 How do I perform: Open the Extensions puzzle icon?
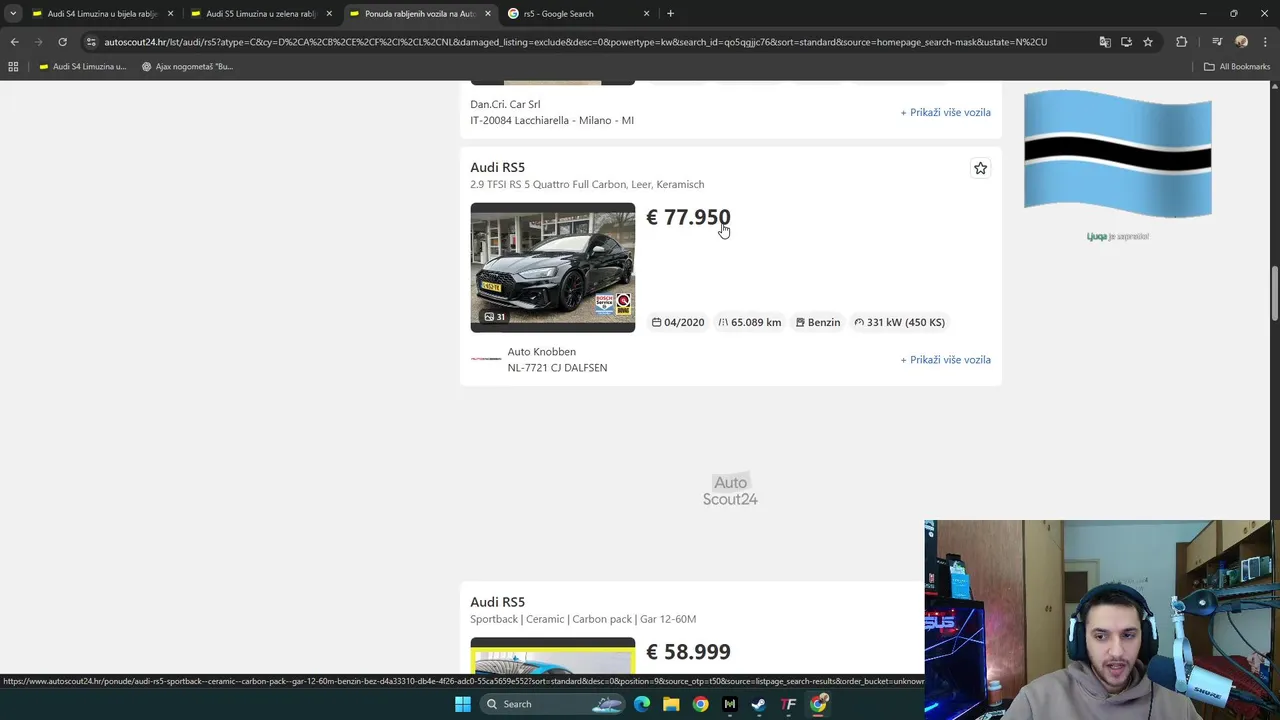(1182, 42)
